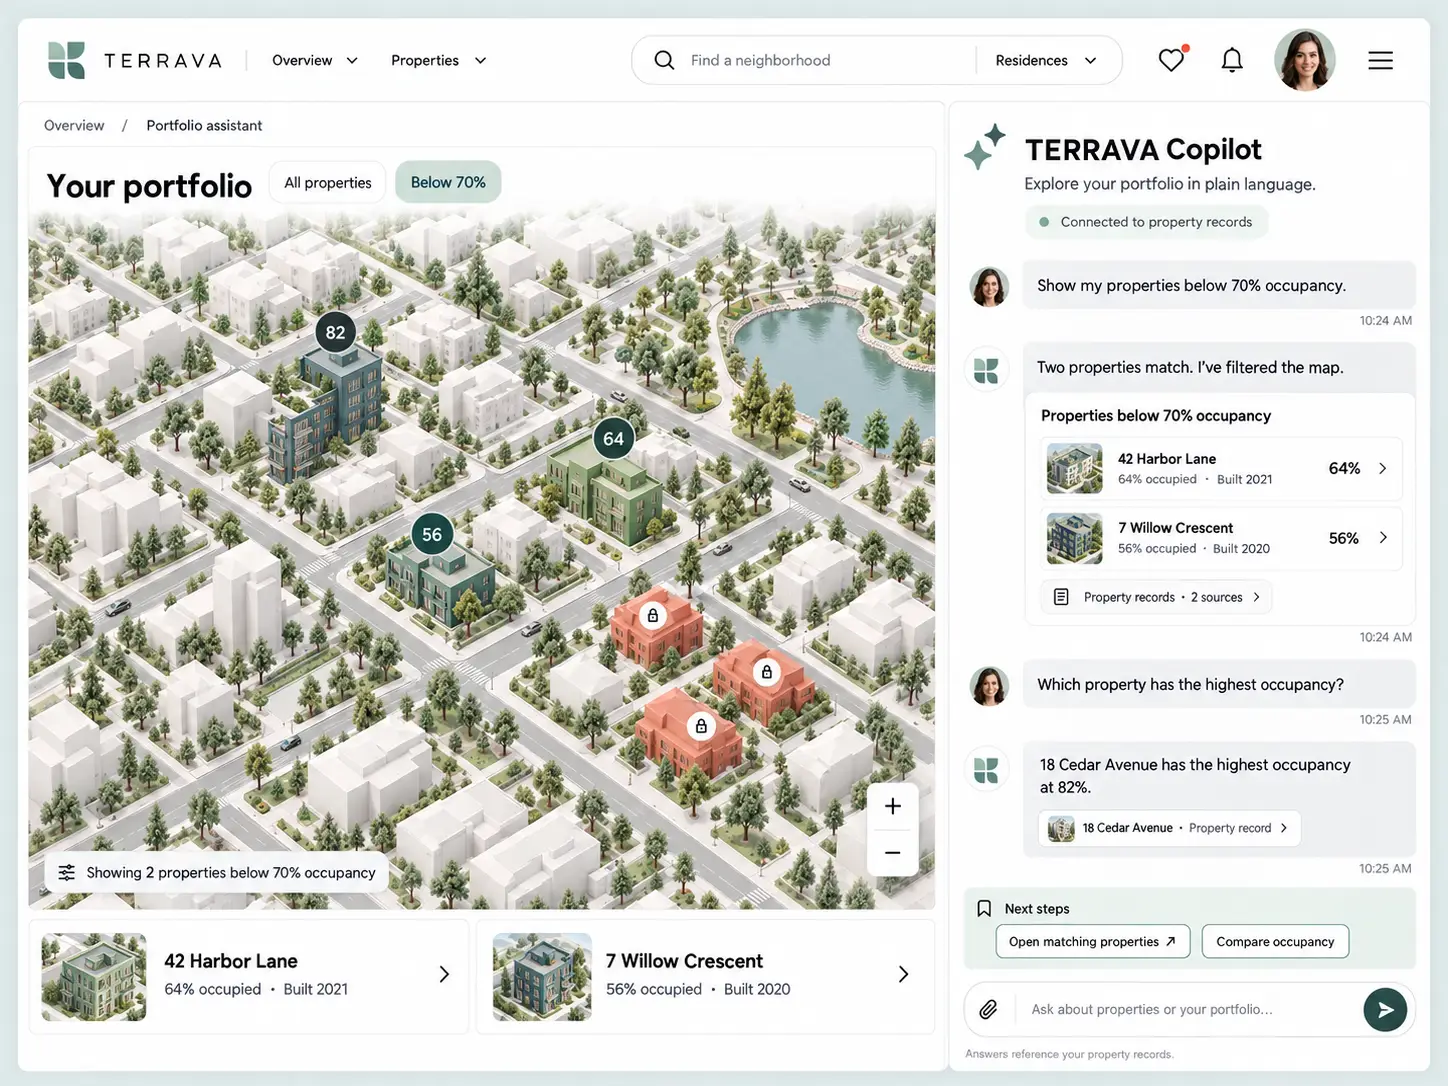The width and height of the screenshot is (1448, 1086).
Task: Select the 56 occupancy map marker
Action: point(432,534)
